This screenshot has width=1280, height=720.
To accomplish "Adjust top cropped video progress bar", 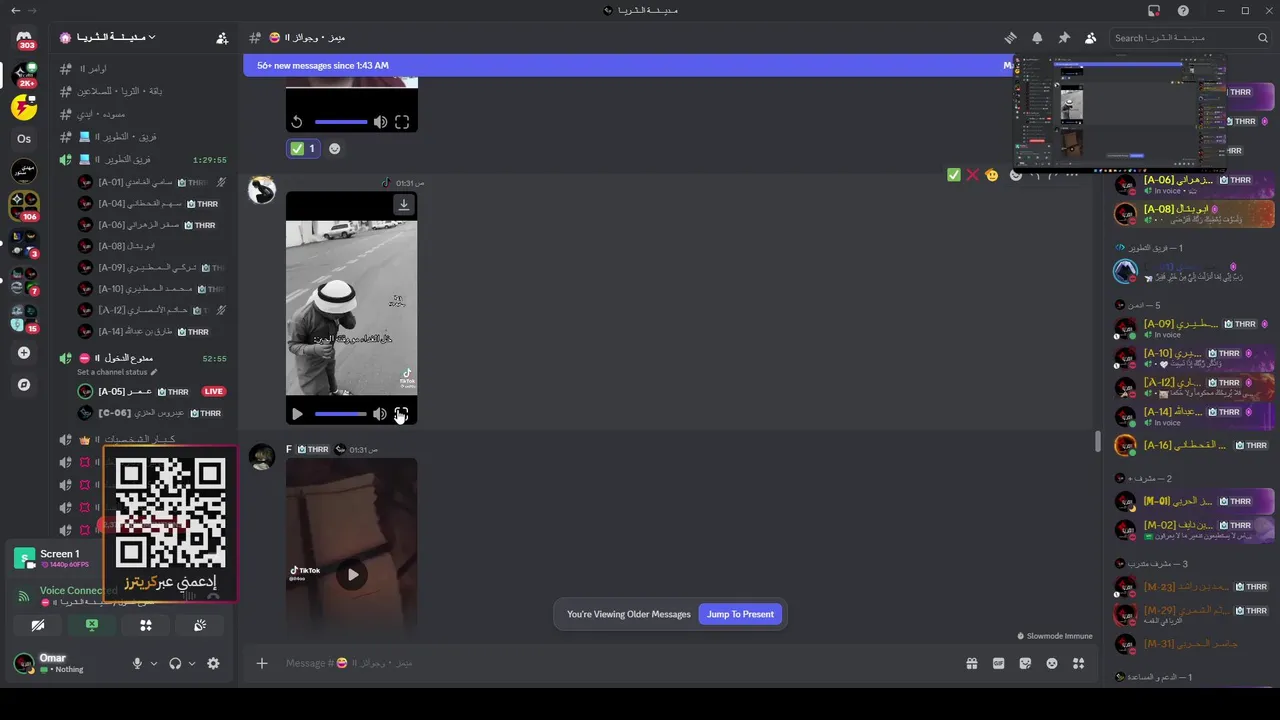I will click(340, 122).
